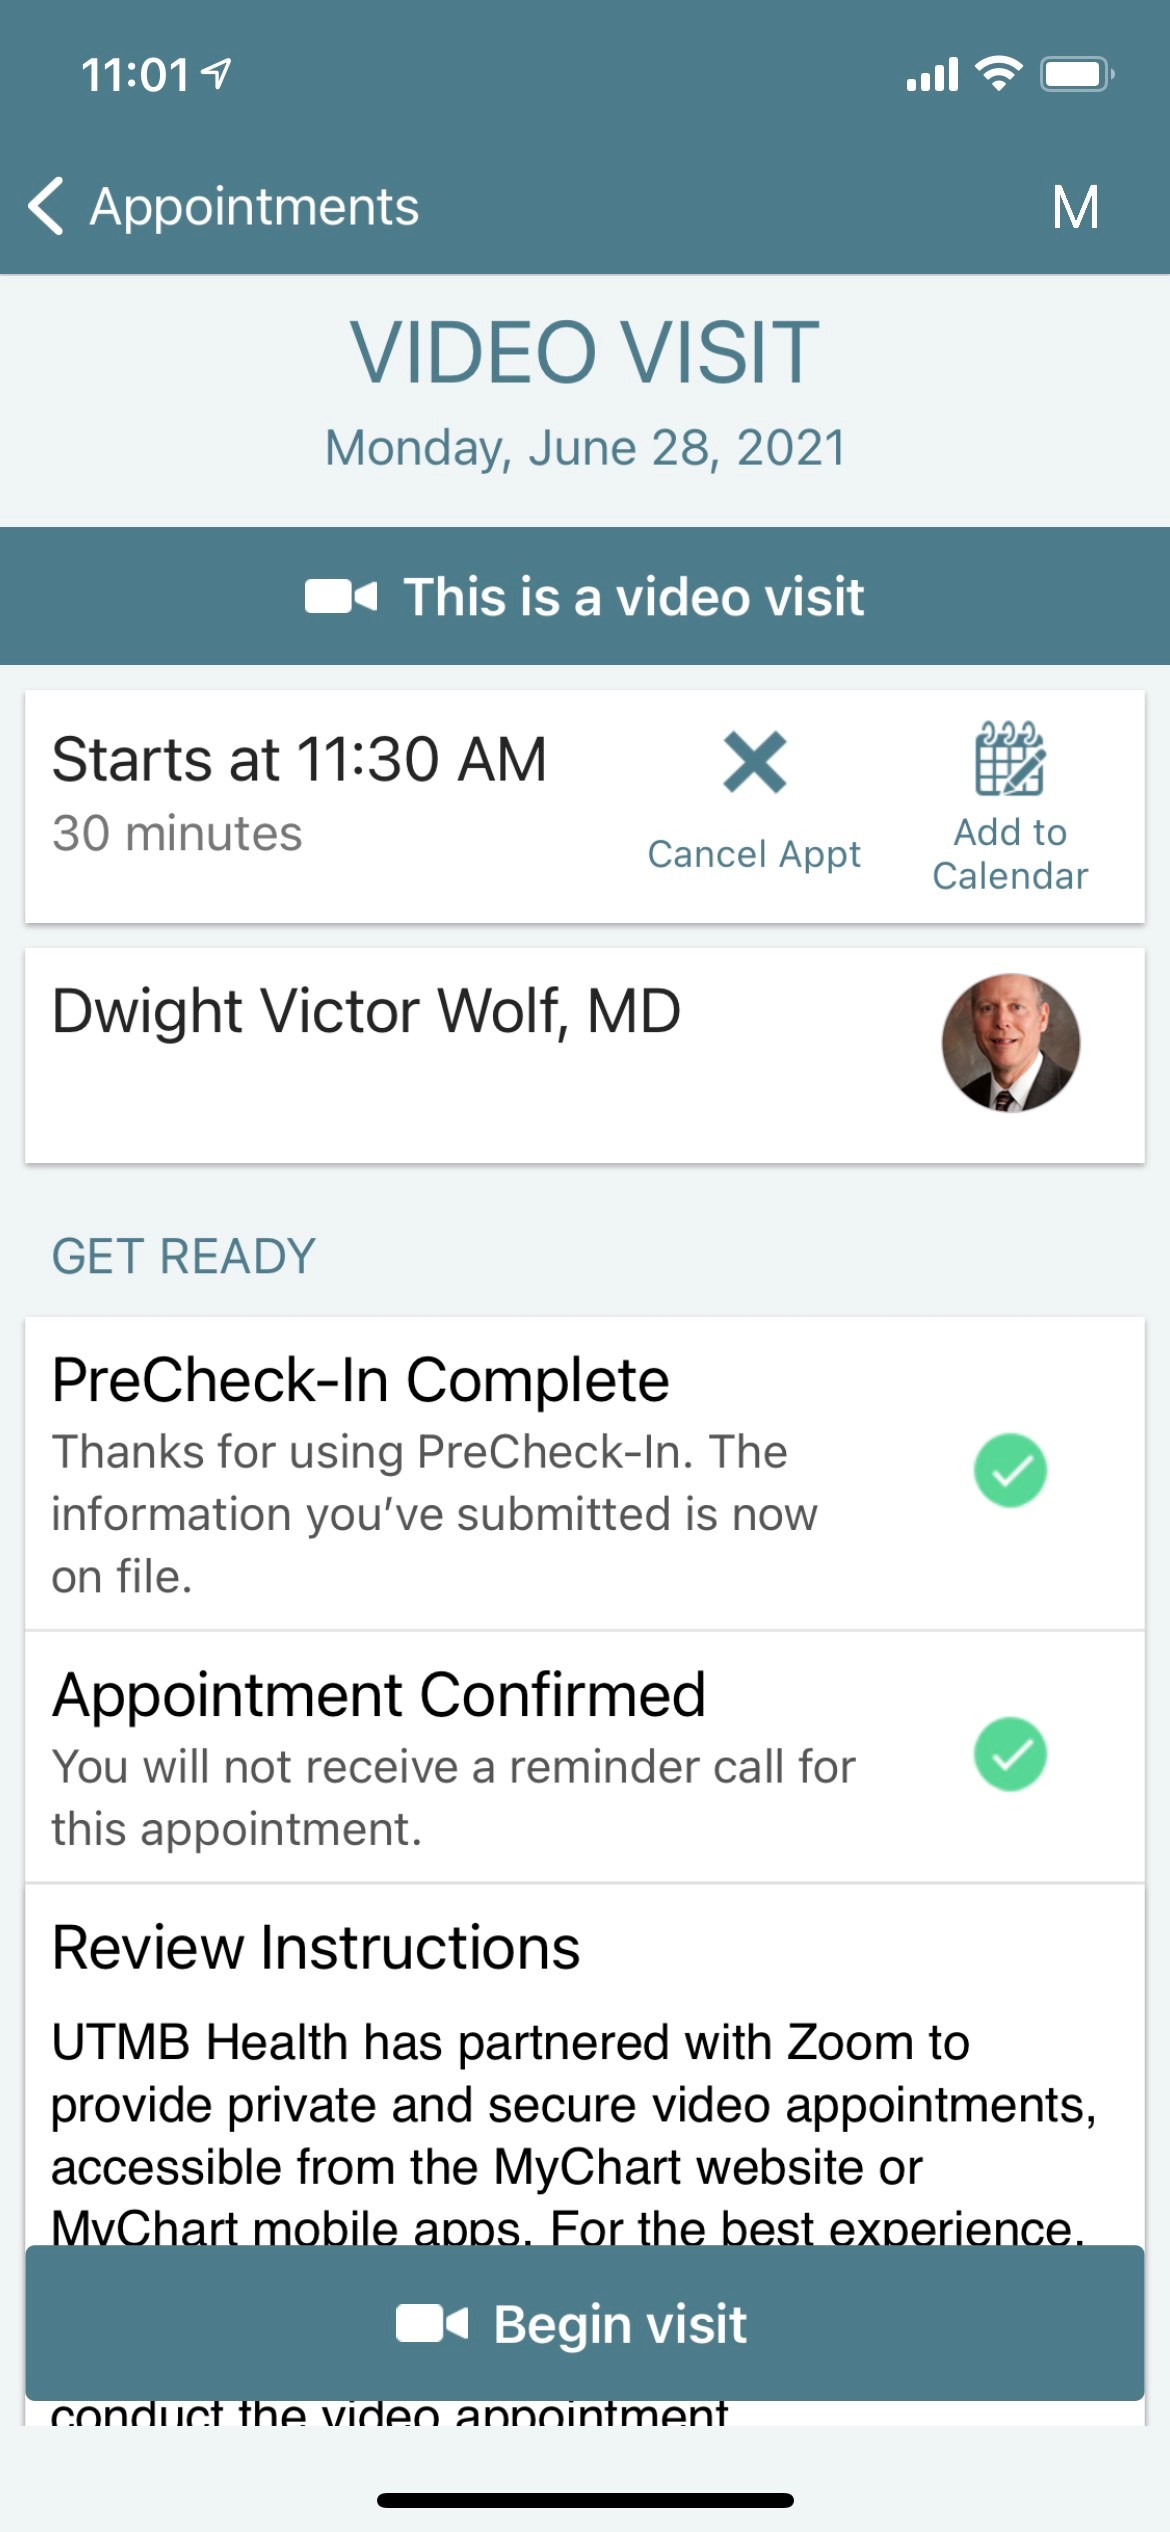Tap the battery status icon
Viewport: 1170px width, 2532px height.
(x=1077, y=74)
